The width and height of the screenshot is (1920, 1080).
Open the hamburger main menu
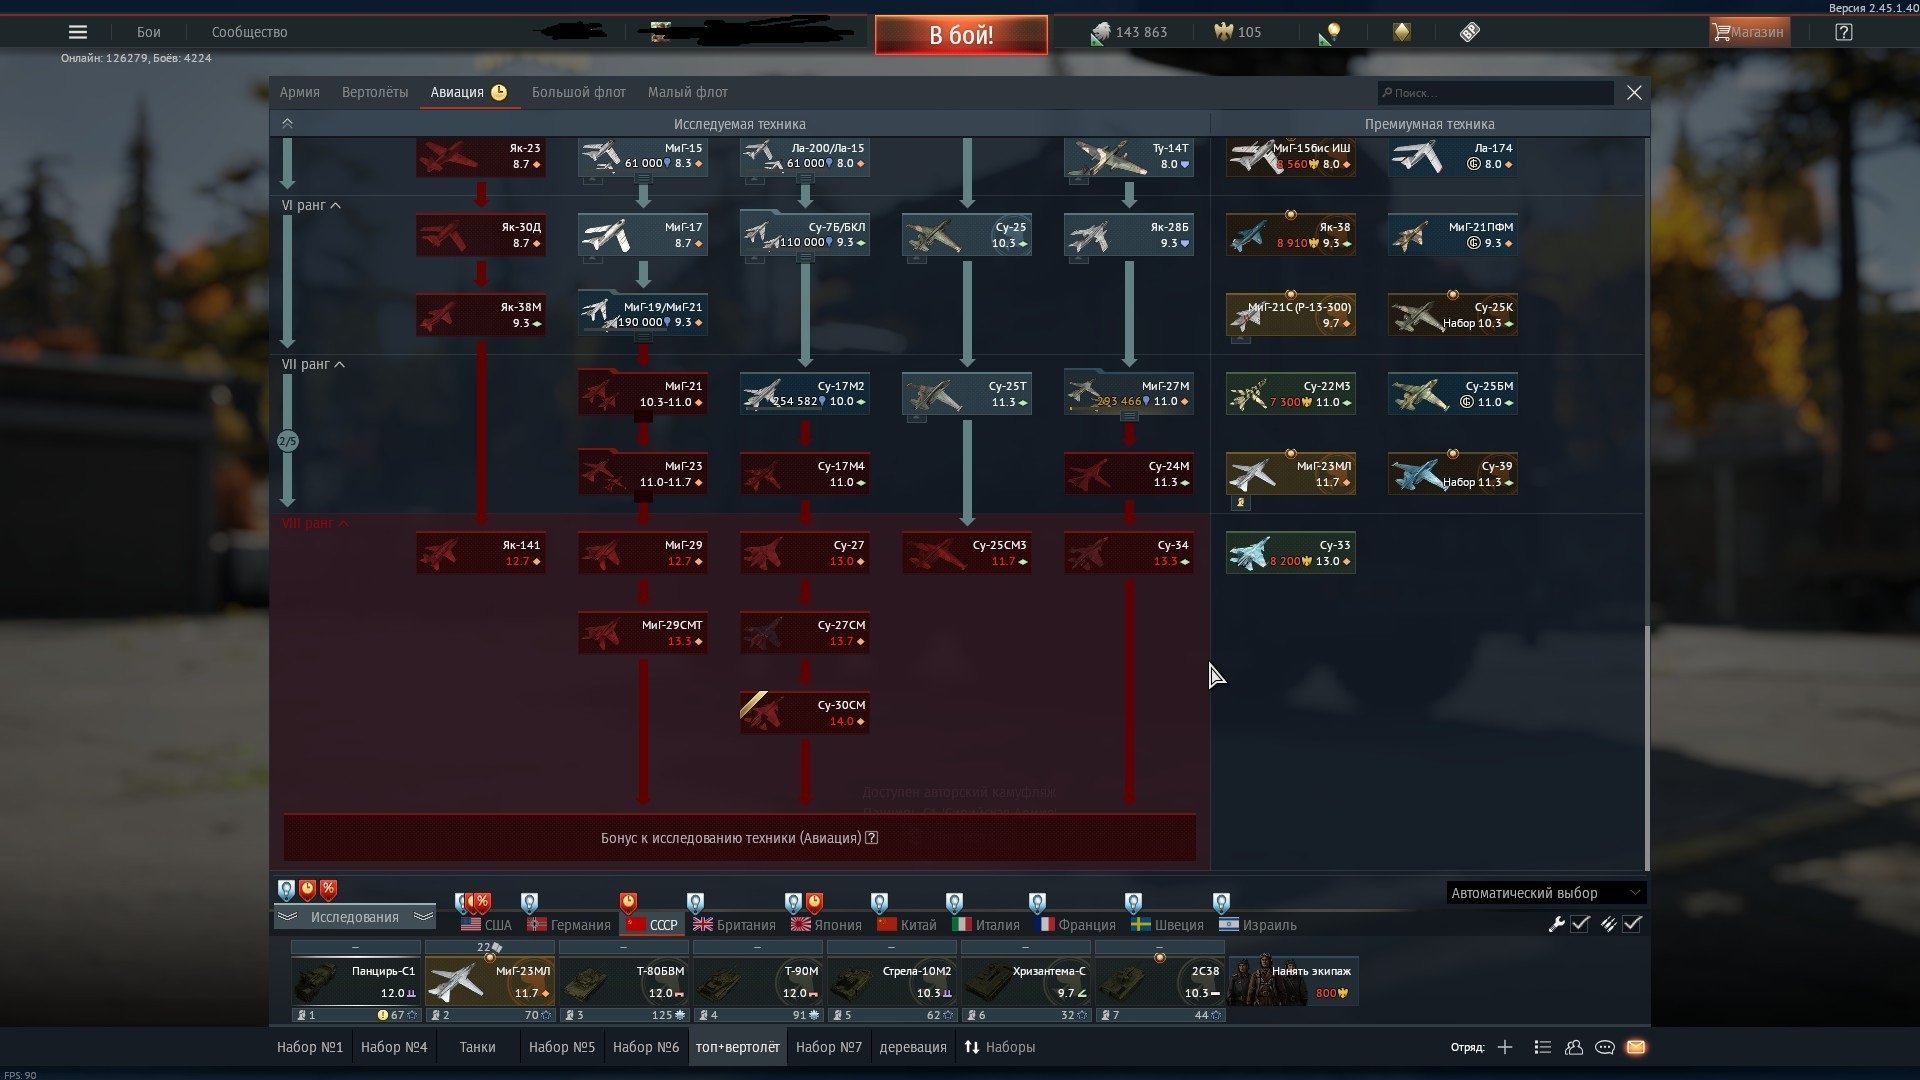pos(77,32)
